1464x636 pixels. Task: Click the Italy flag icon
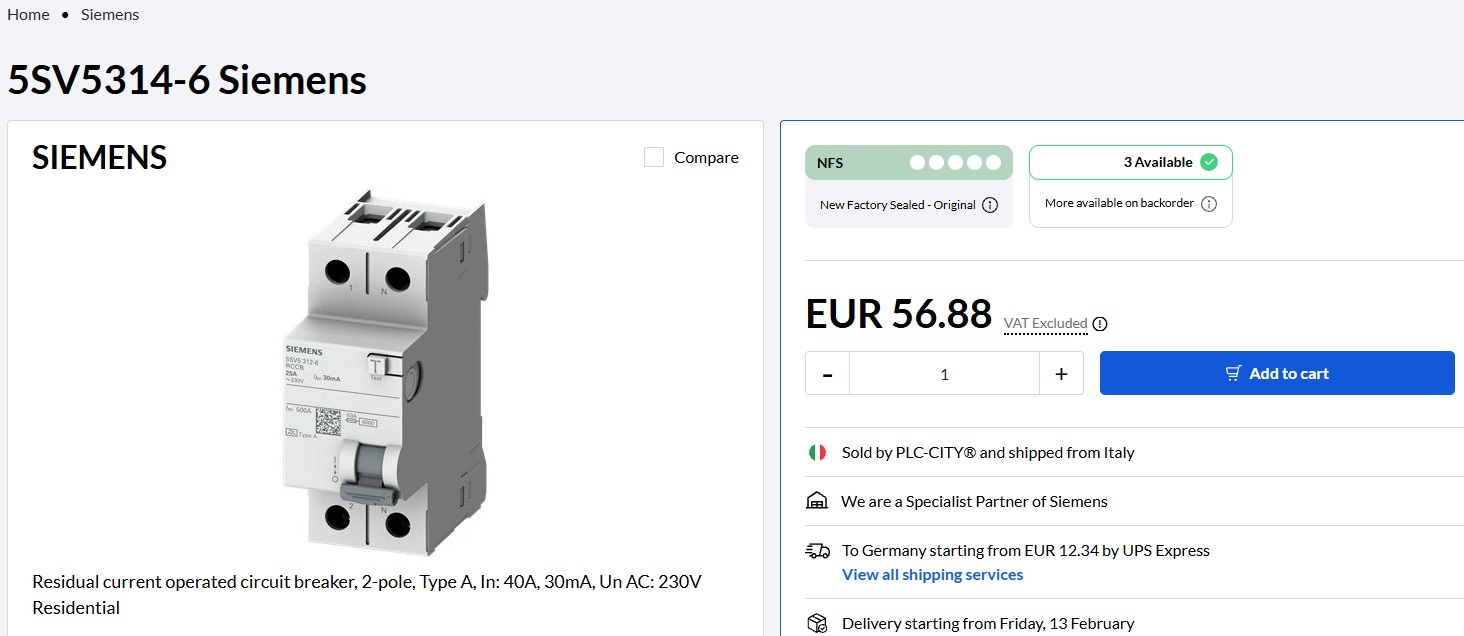[x=817, y=453]
